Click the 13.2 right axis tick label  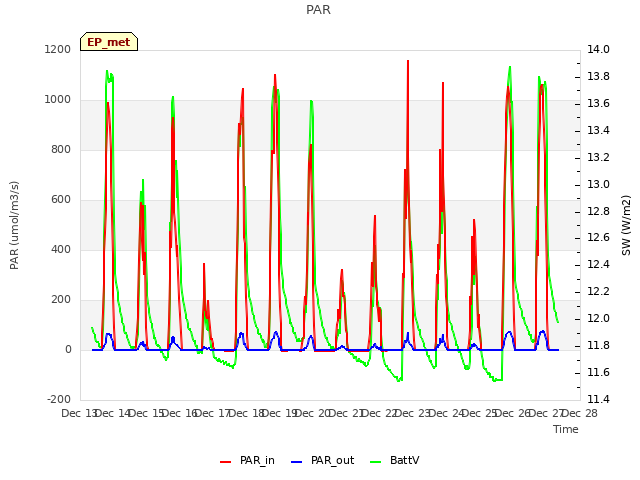pyautogui.click(x=598, y=157)
